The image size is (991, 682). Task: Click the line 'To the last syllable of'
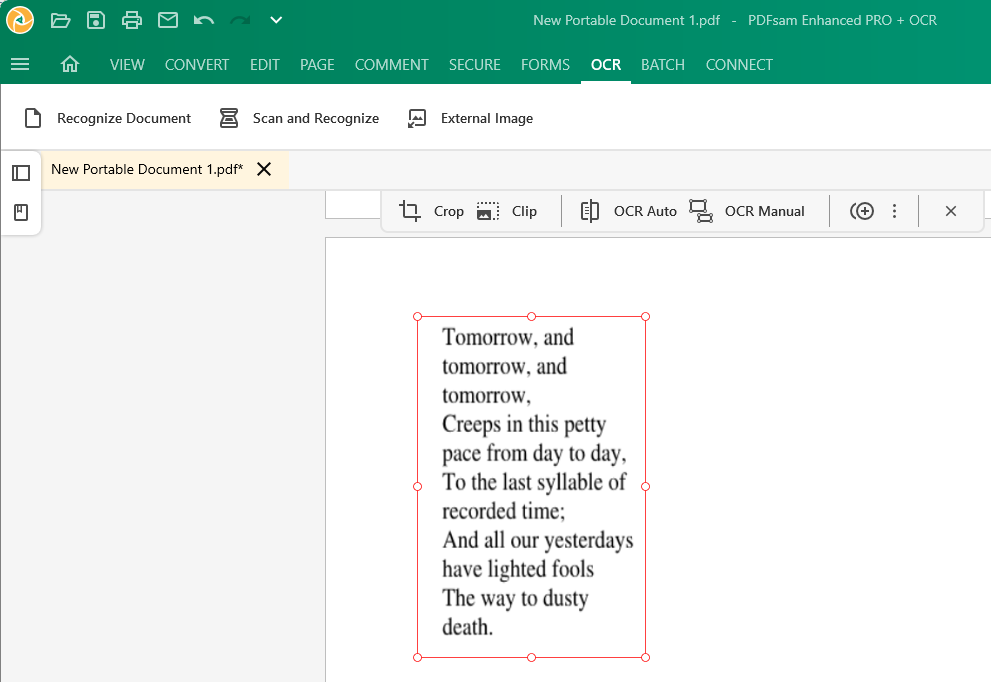(534, 482)
